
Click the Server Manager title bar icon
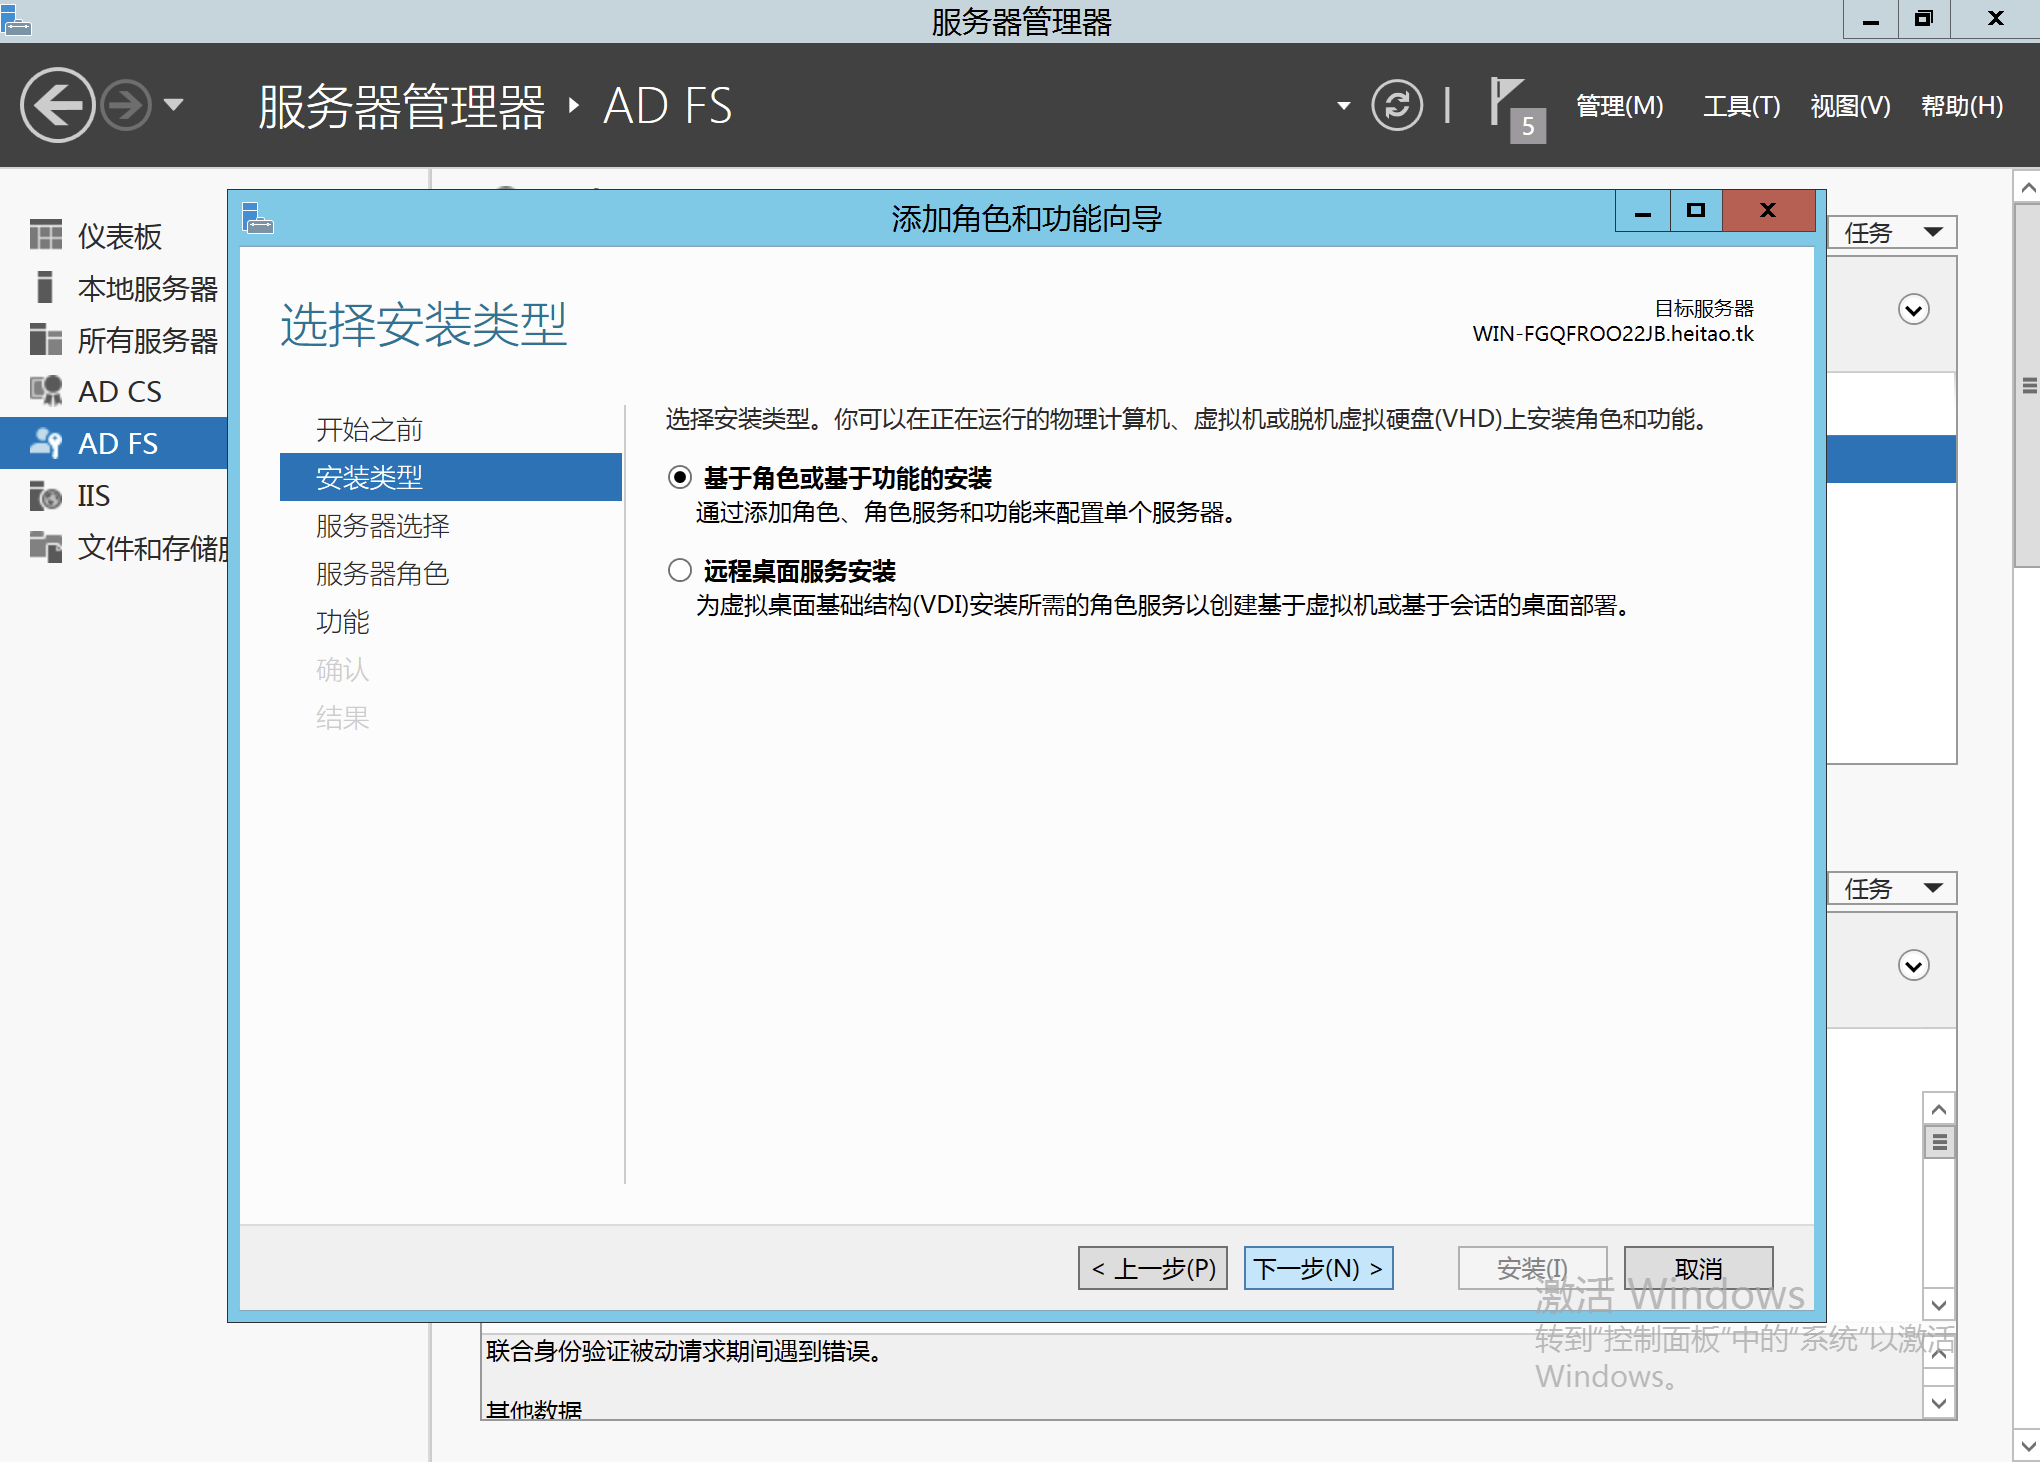tap(16, 19)
